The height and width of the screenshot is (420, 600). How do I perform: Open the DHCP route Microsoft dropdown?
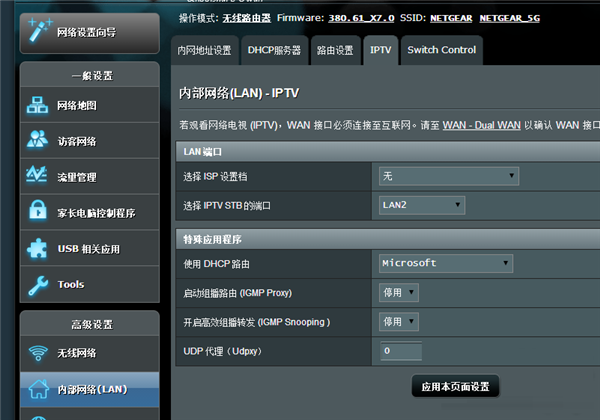pos(446,263)
